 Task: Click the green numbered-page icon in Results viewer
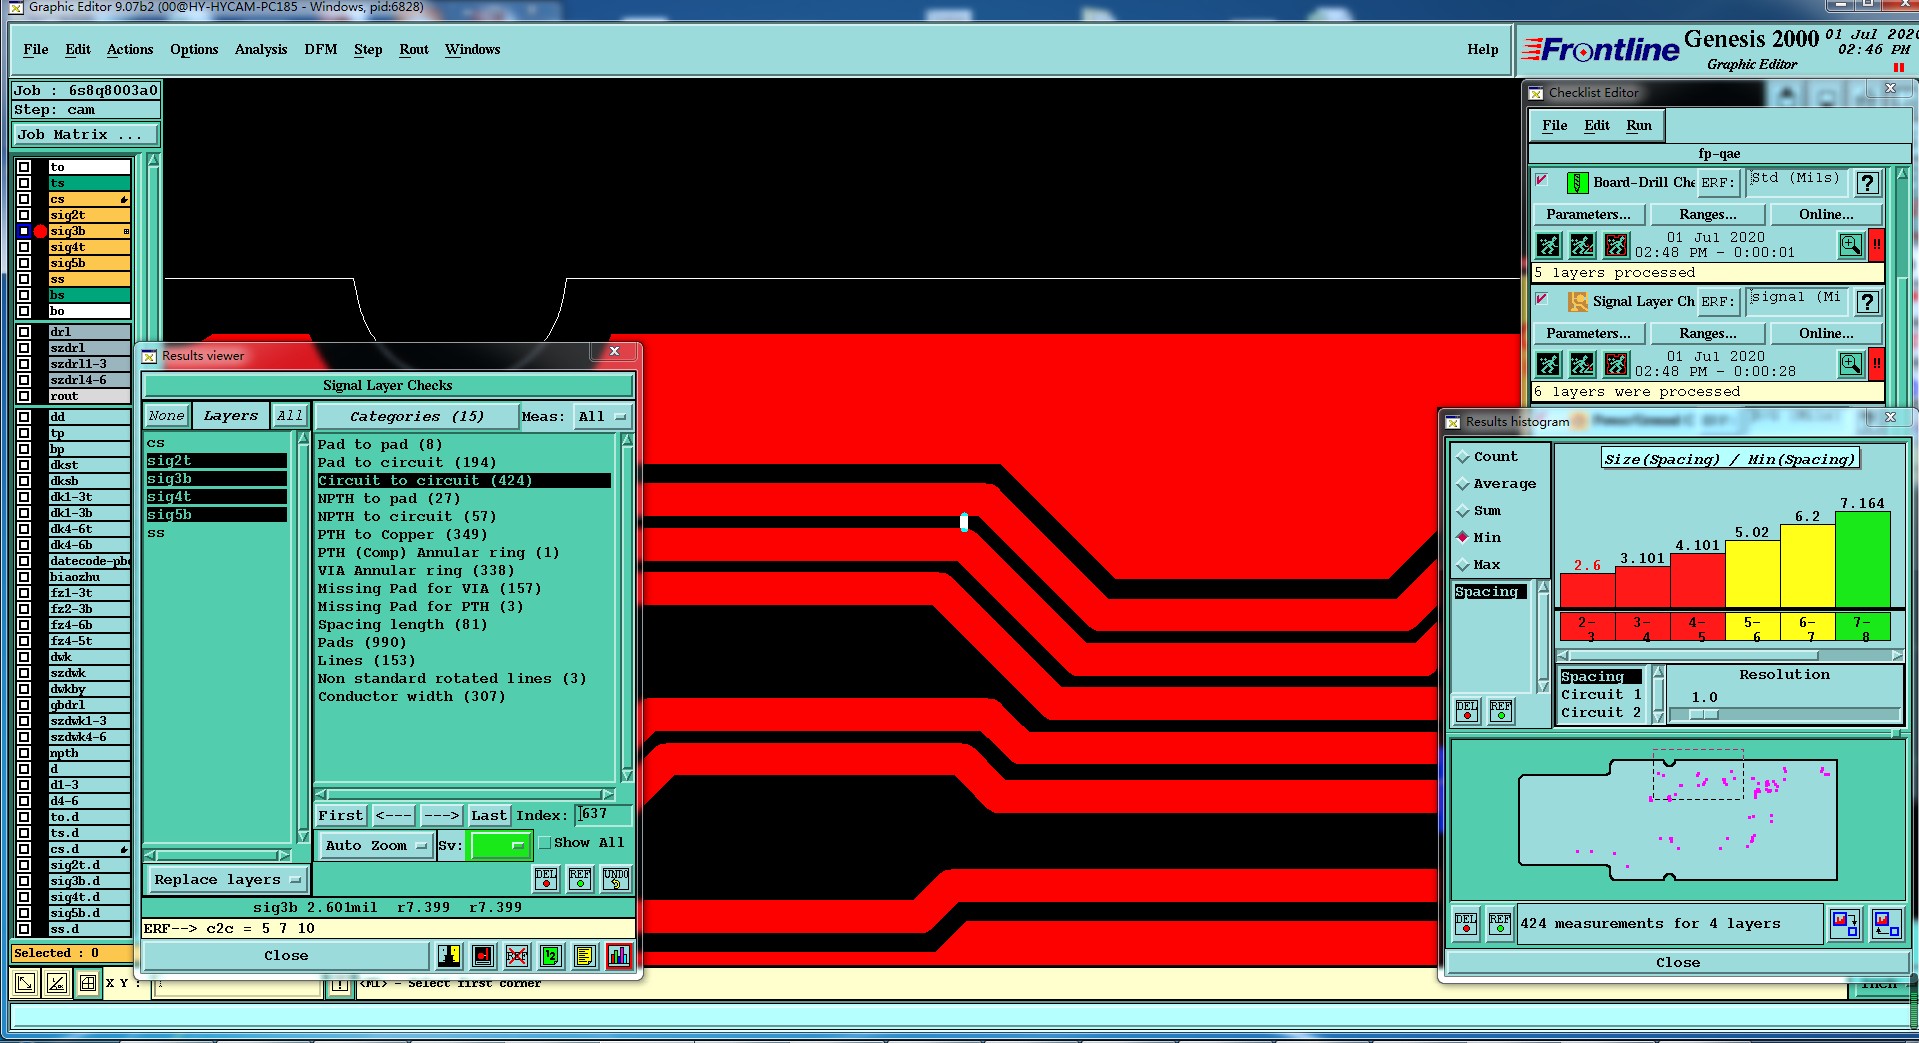pos(551,956)
